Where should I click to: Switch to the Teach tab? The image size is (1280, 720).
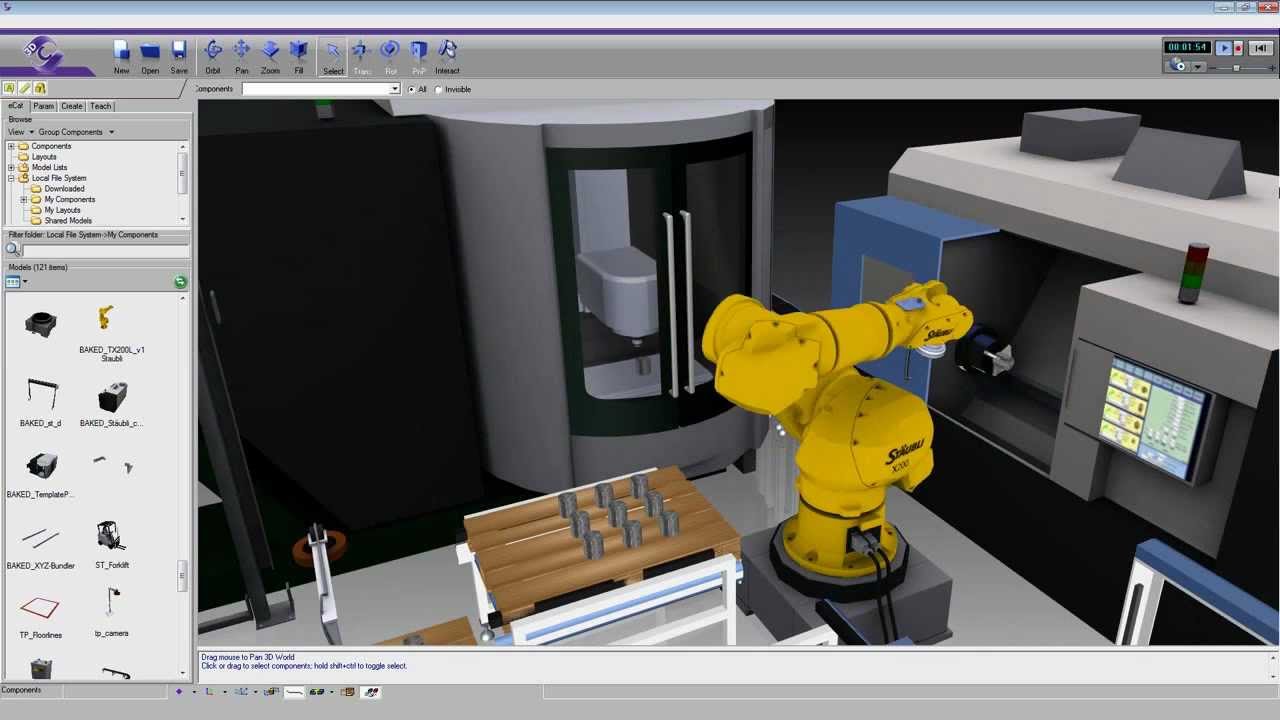[x=101, y=106]
